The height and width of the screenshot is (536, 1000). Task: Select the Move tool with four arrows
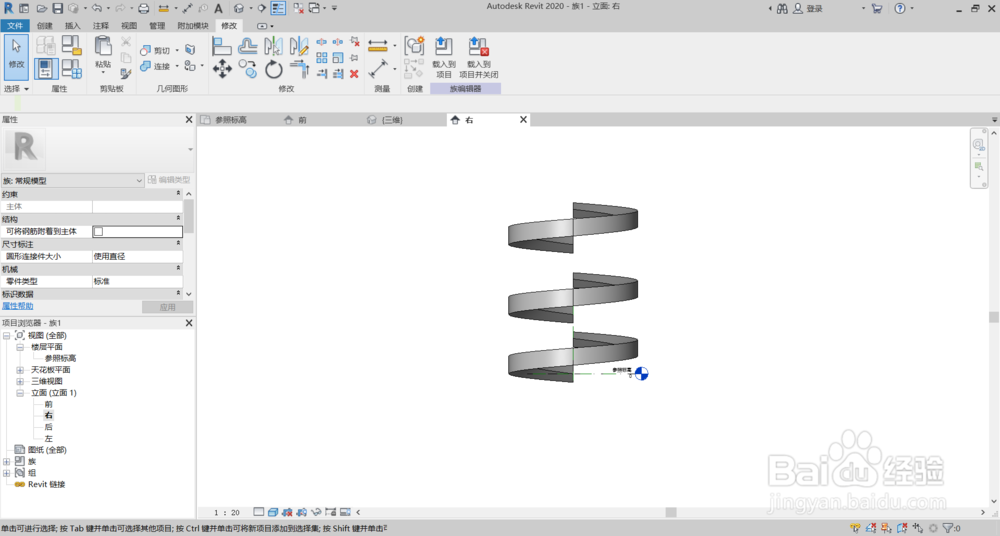click(222, 69)
